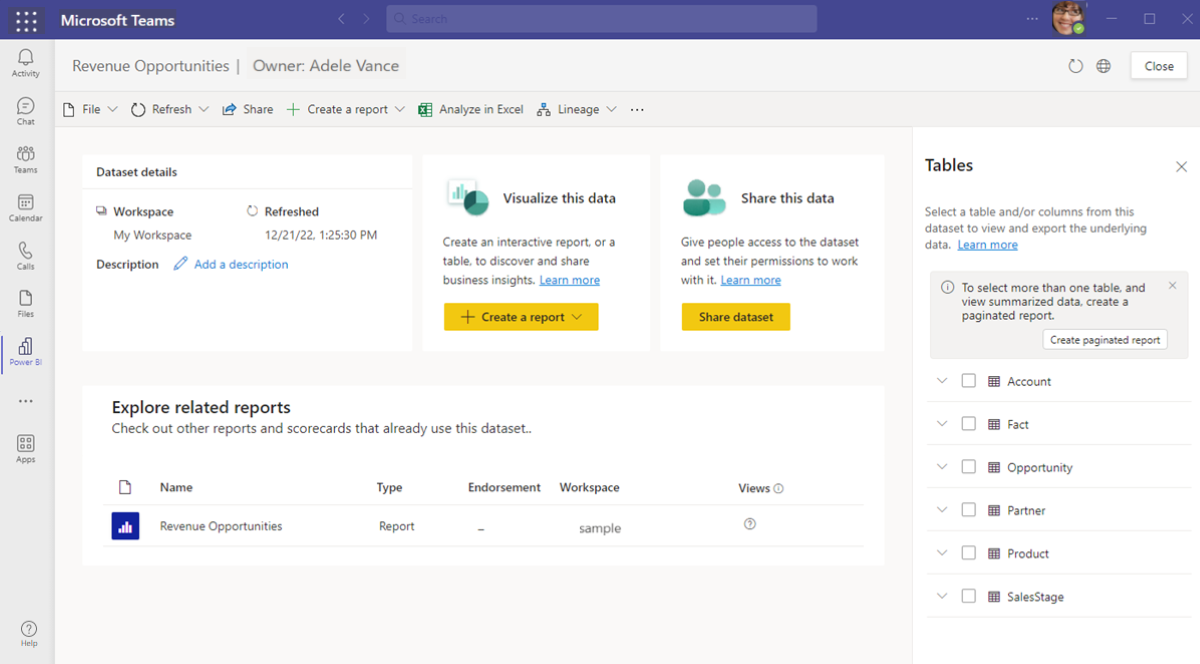Go forward with the navigation arrow
This screenshot has height=664, width=1200.
(x=366, y=19)
